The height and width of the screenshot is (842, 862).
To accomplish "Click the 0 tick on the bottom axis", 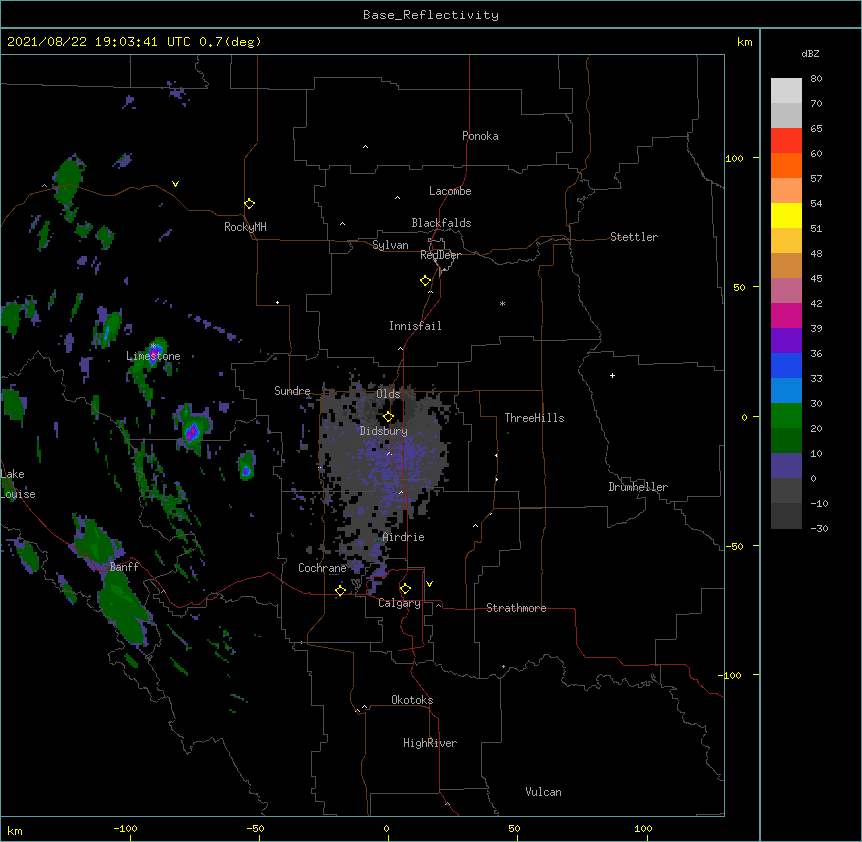I will pos(386,828).
